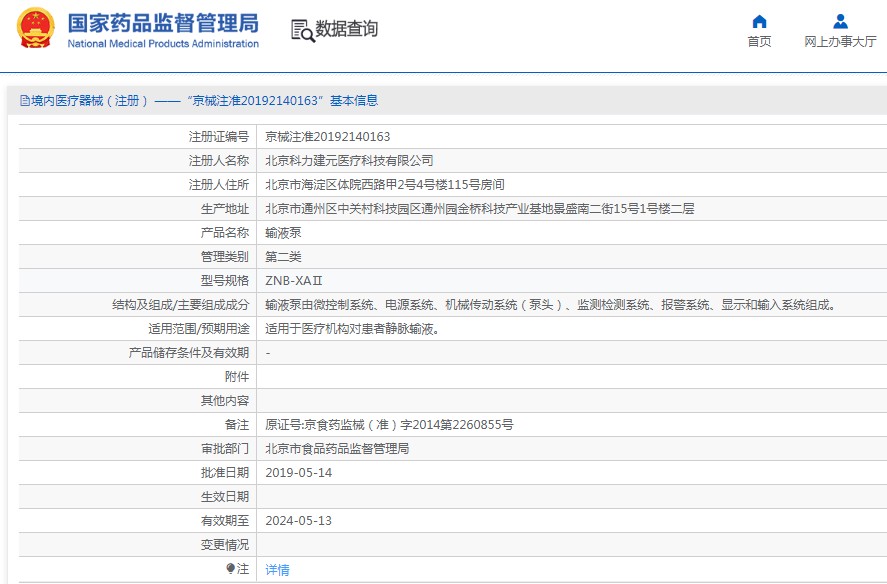Click the 注册人住所 label
This screenshot has height=584, width=887.
click(219, 185)
